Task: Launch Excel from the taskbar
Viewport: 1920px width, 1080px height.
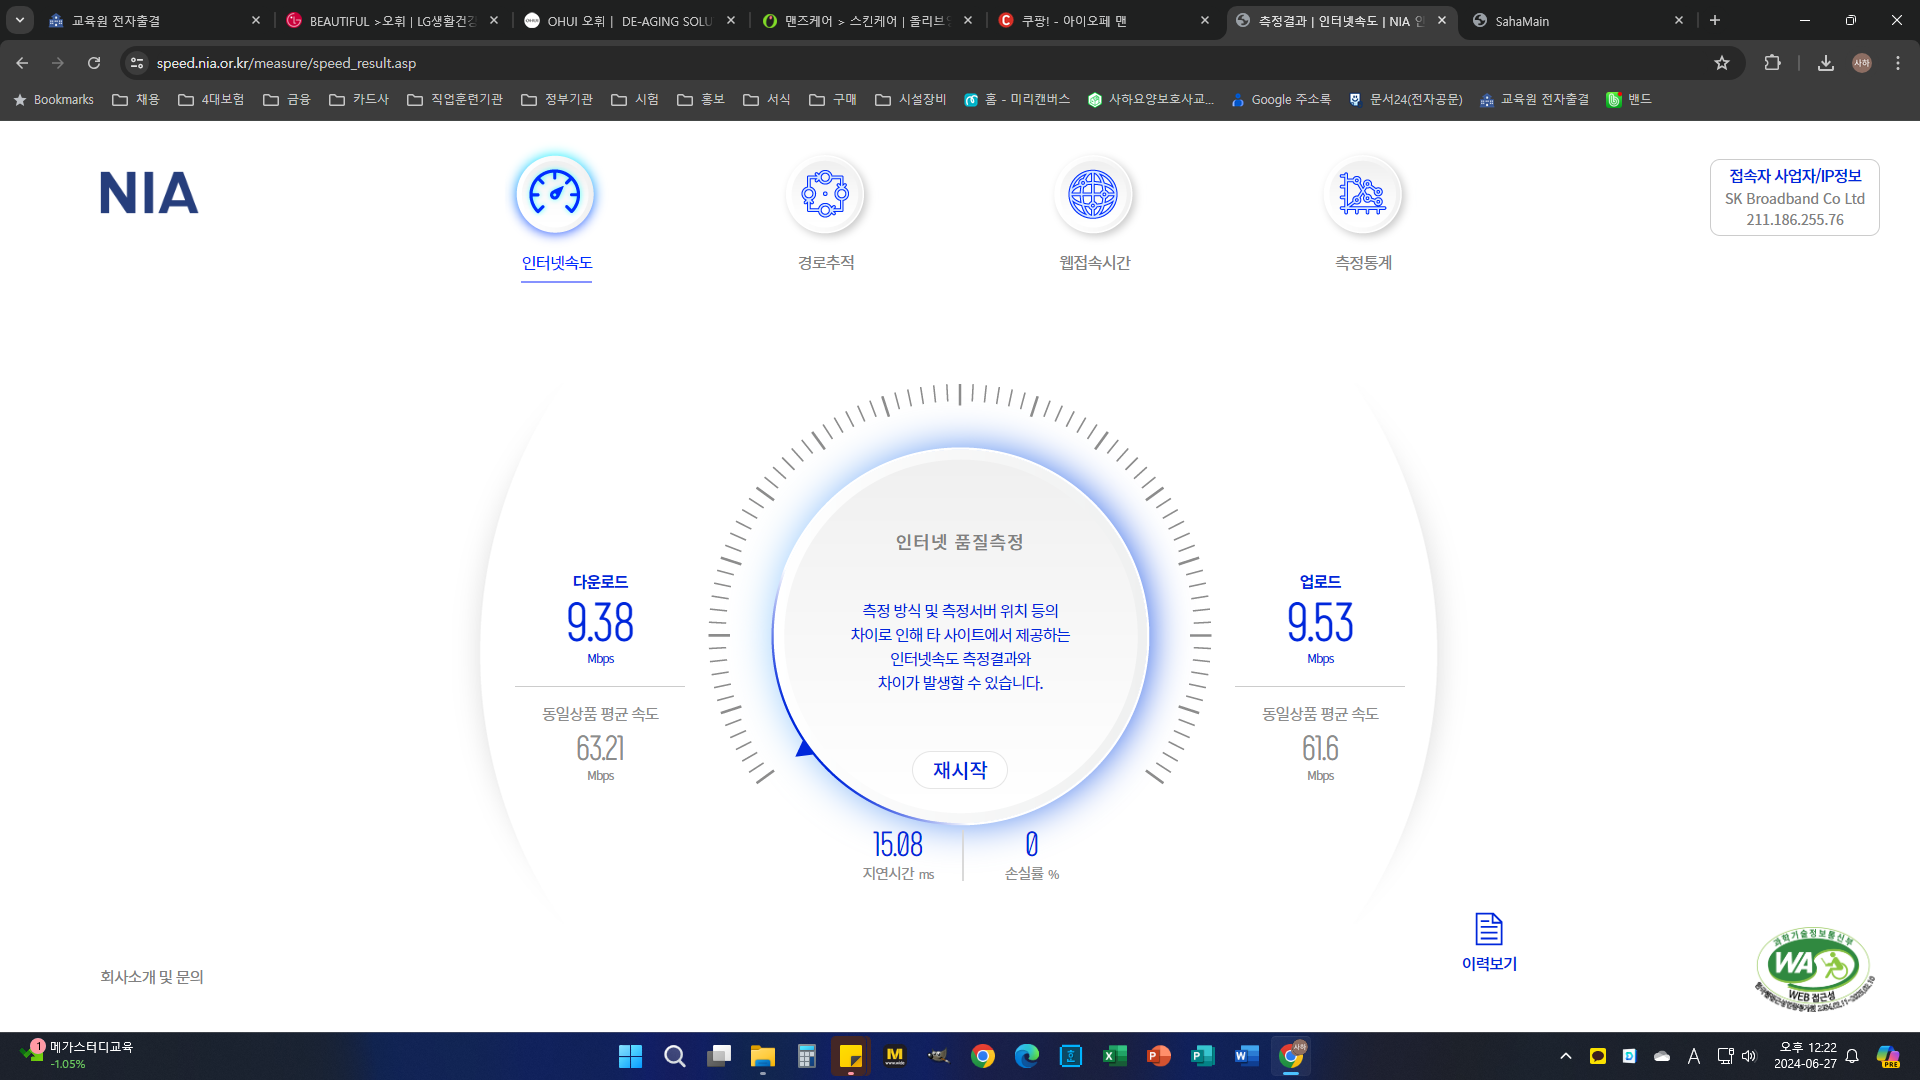Action: point(1115,1056)
